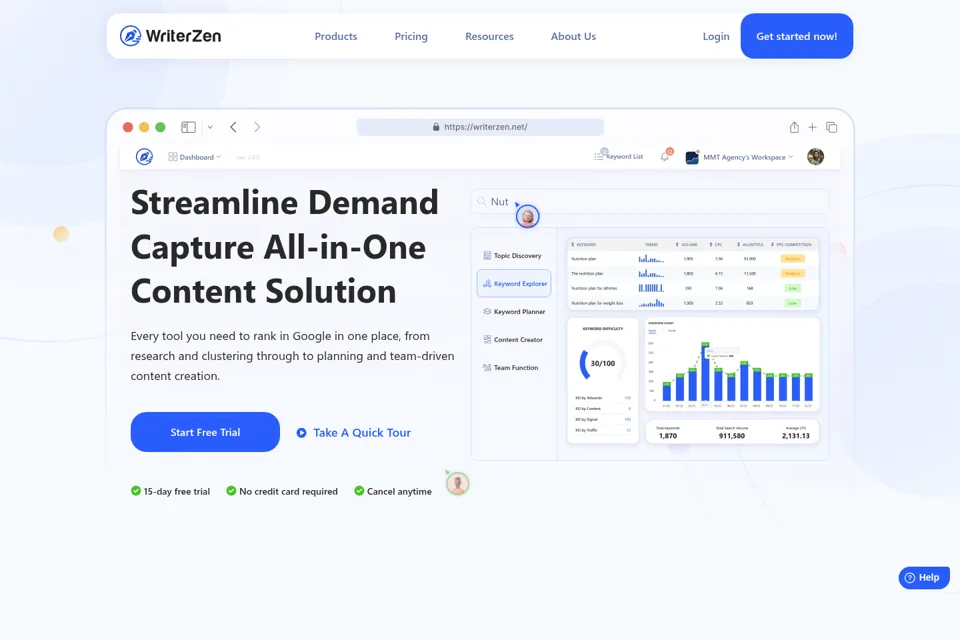Viewport: 960px width, 640px height.
Task: Click the No credit card required text
Action: coord(288,491)
